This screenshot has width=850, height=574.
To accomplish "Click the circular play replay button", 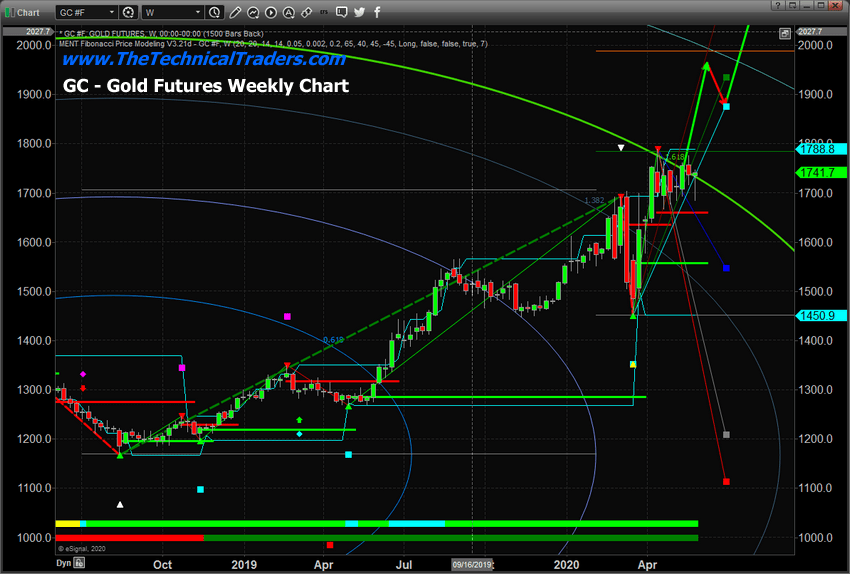I will click(271, 12).
